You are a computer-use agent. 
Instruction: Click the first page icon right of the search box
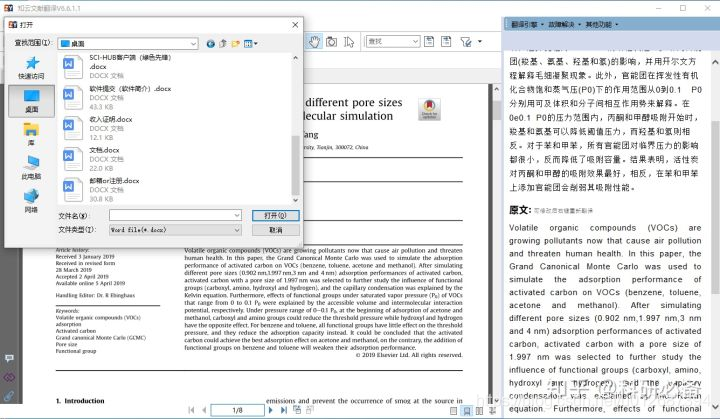429,41
